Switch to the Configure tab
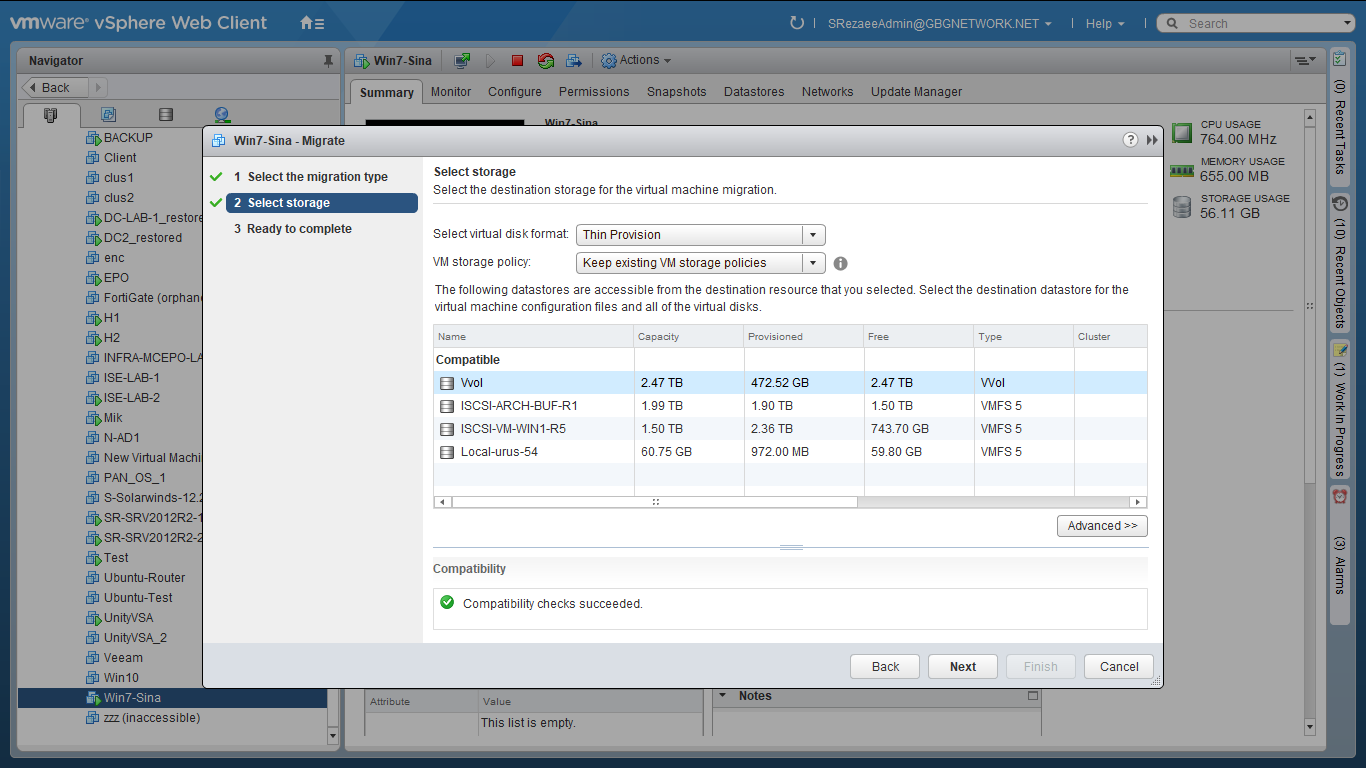This screenshot has height=768, width=1366. pos(515,91)
